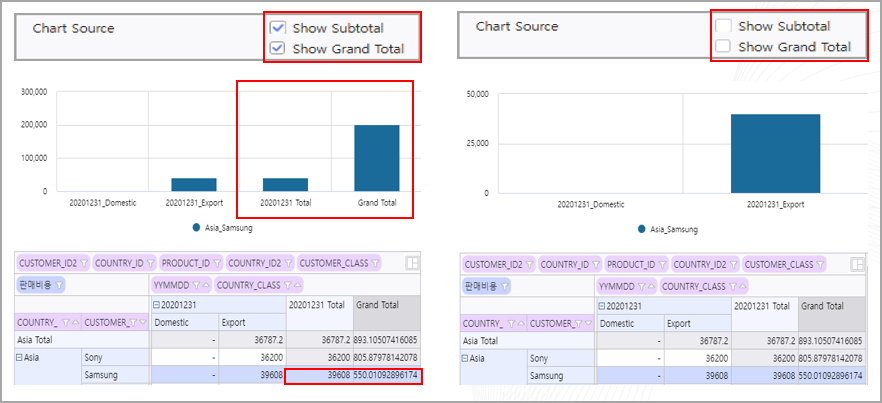This screenshot has height=403, width=882.
Task: Open CUSTOMER_CLASS filter icon in right pivot grid
Action: point(820,264)
